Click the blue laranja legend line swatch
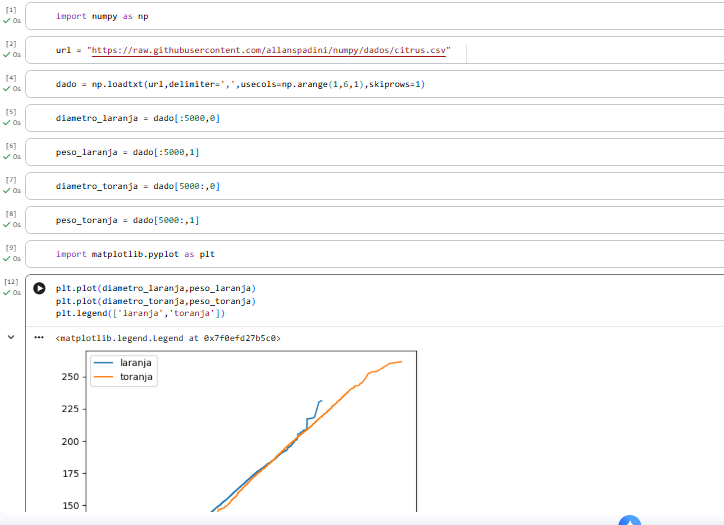 click(x=103, y=363)
